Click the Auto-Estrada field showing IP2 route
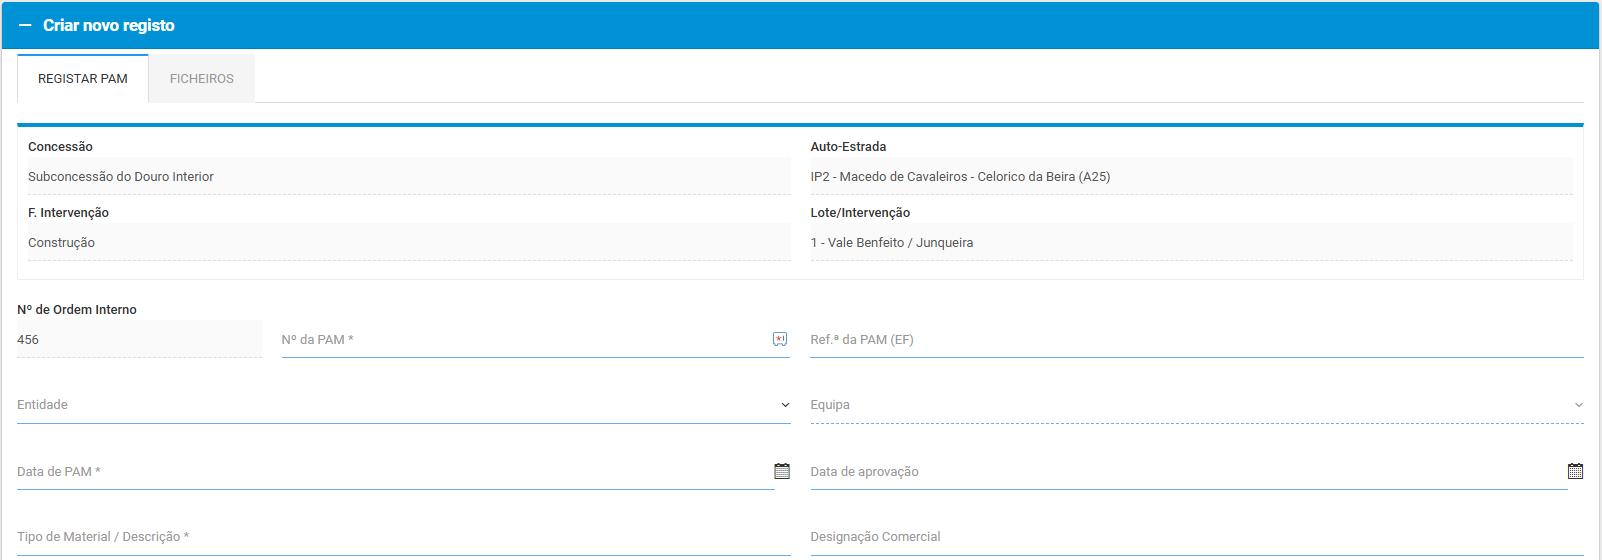This screenshot has width=1602, height=560. click(x=1190, y=177)
